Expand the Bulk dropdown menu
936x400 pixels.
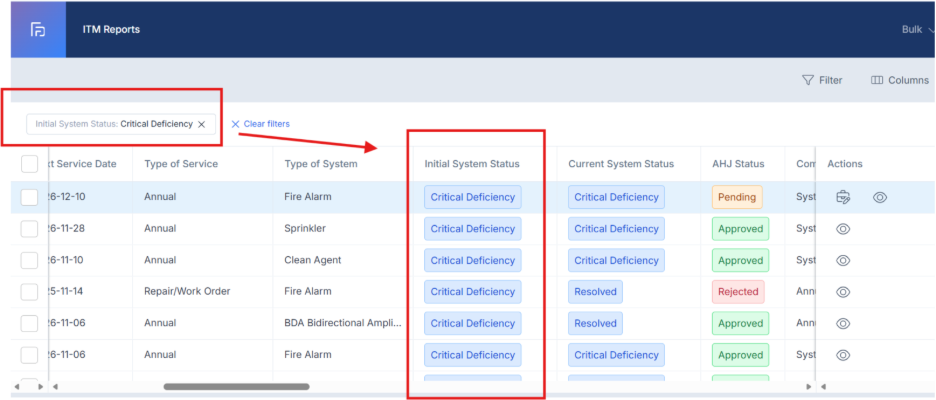click(x=918, y=30)
